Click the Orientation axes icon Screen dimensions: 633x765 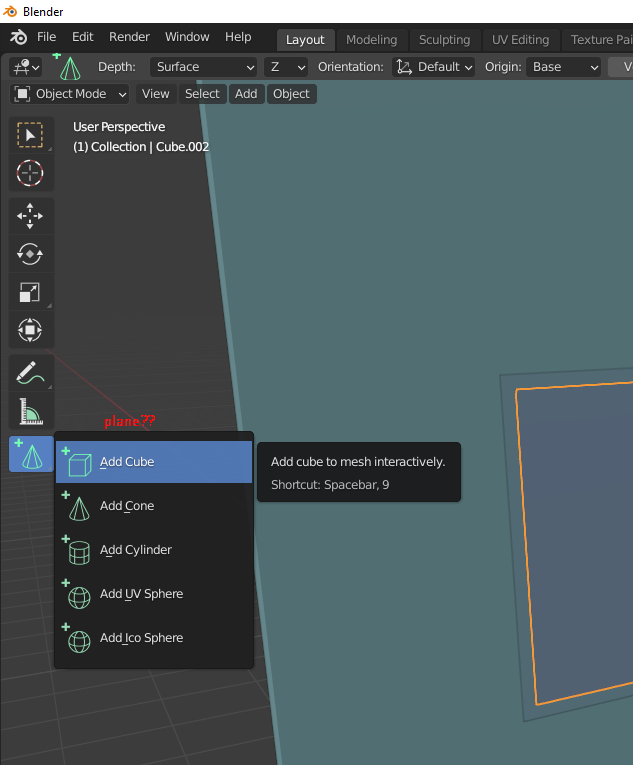[404, 67]
